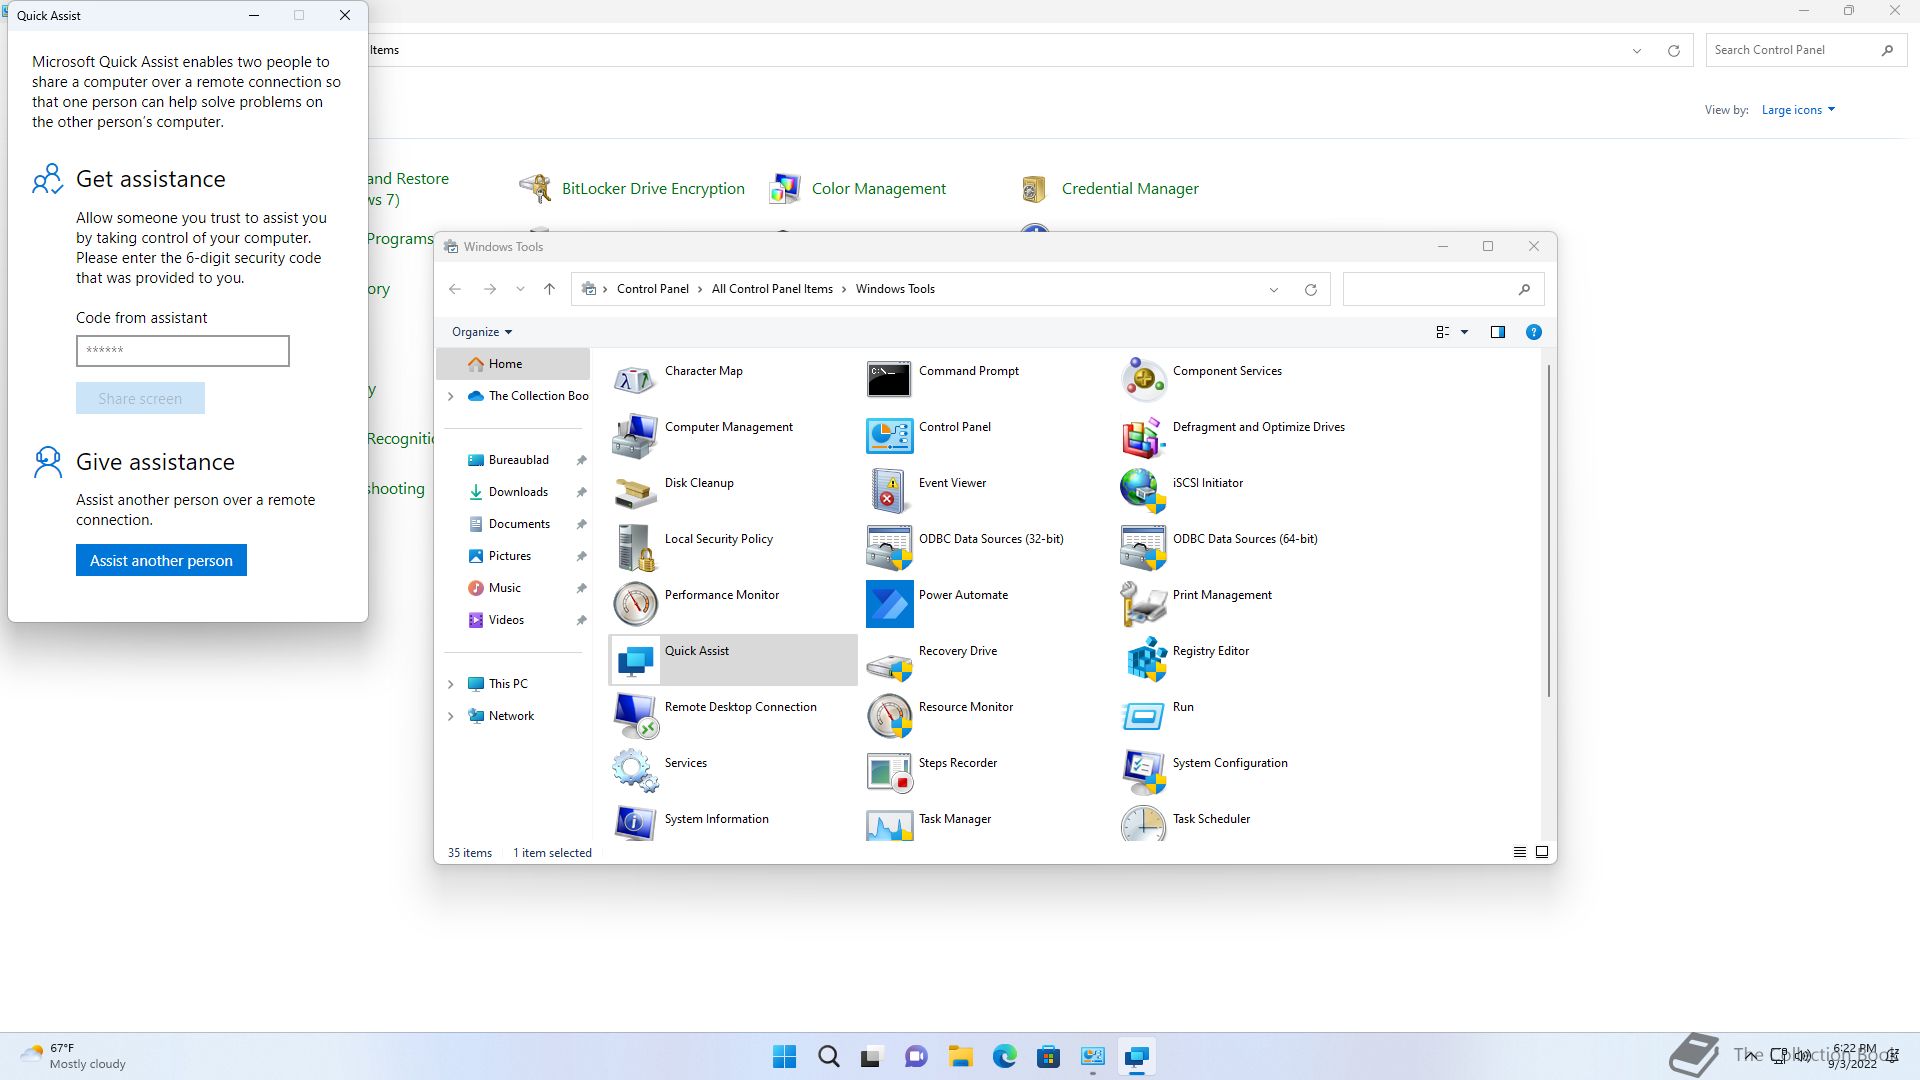This screenshot has width=1920, height=1080.
Task: Open Windows Tools help icon
Action: (1533, 332)
